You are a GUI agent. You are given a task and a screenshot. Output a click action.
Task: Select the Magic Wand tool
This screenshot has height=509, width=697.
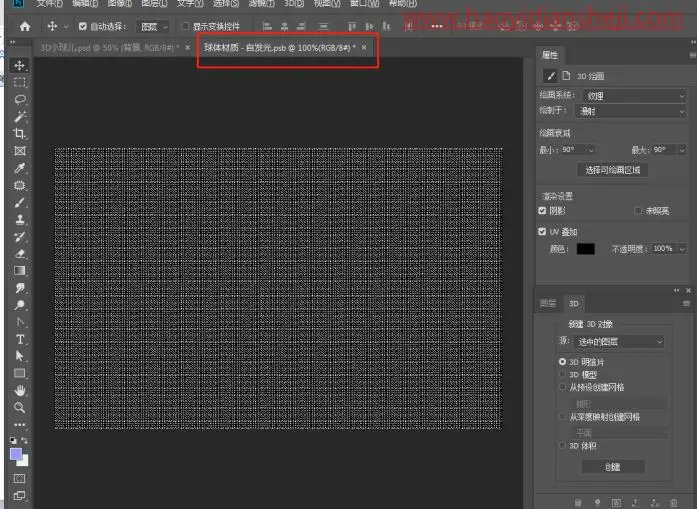click(x=20, y=116)
